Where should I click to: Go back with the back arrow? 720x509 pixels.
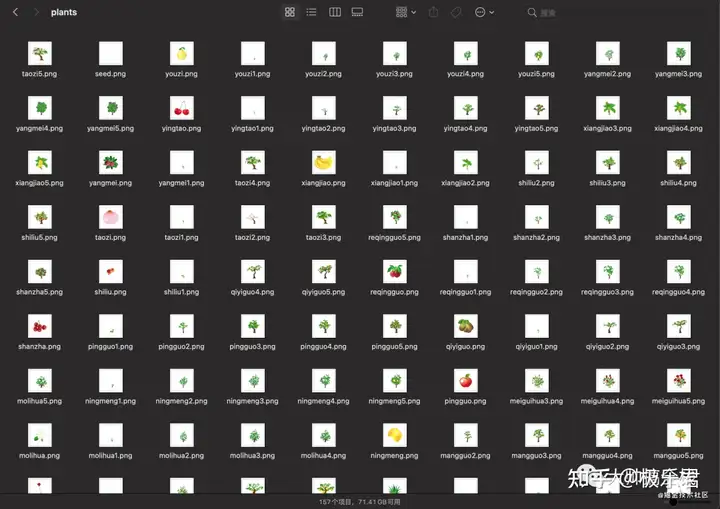[x=15, y=12]
